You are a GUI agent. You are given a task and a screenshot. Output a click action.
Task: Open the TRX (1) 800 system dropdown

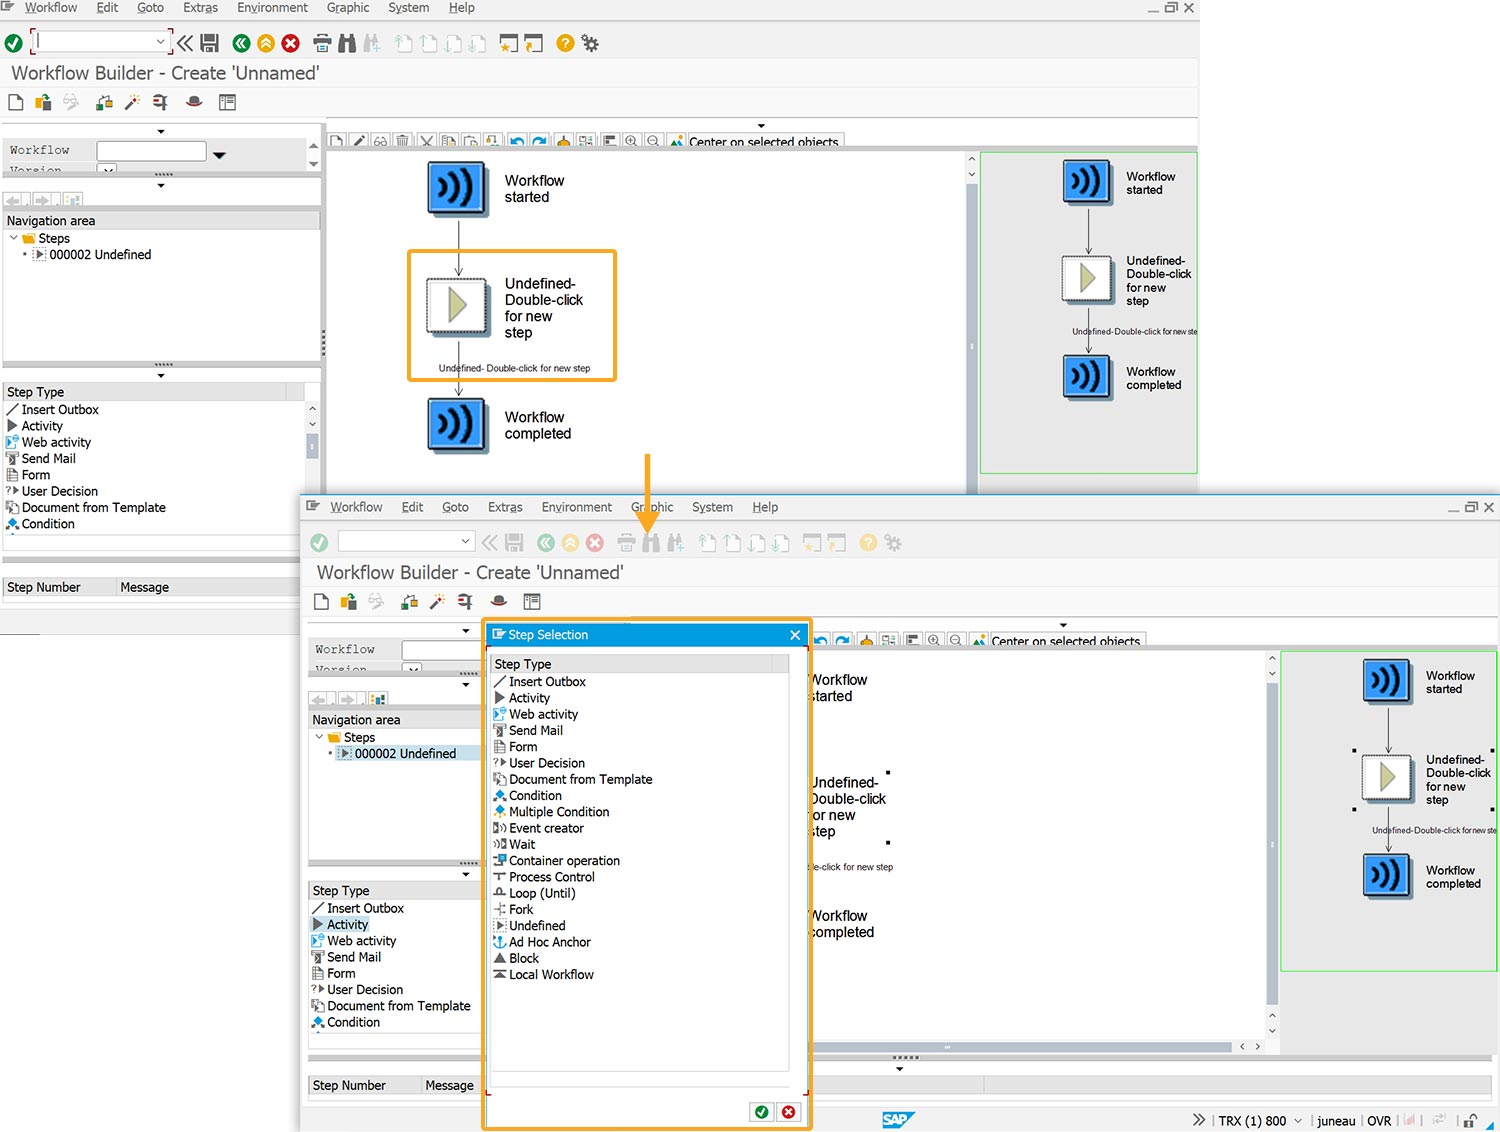pos(1298,1121)
